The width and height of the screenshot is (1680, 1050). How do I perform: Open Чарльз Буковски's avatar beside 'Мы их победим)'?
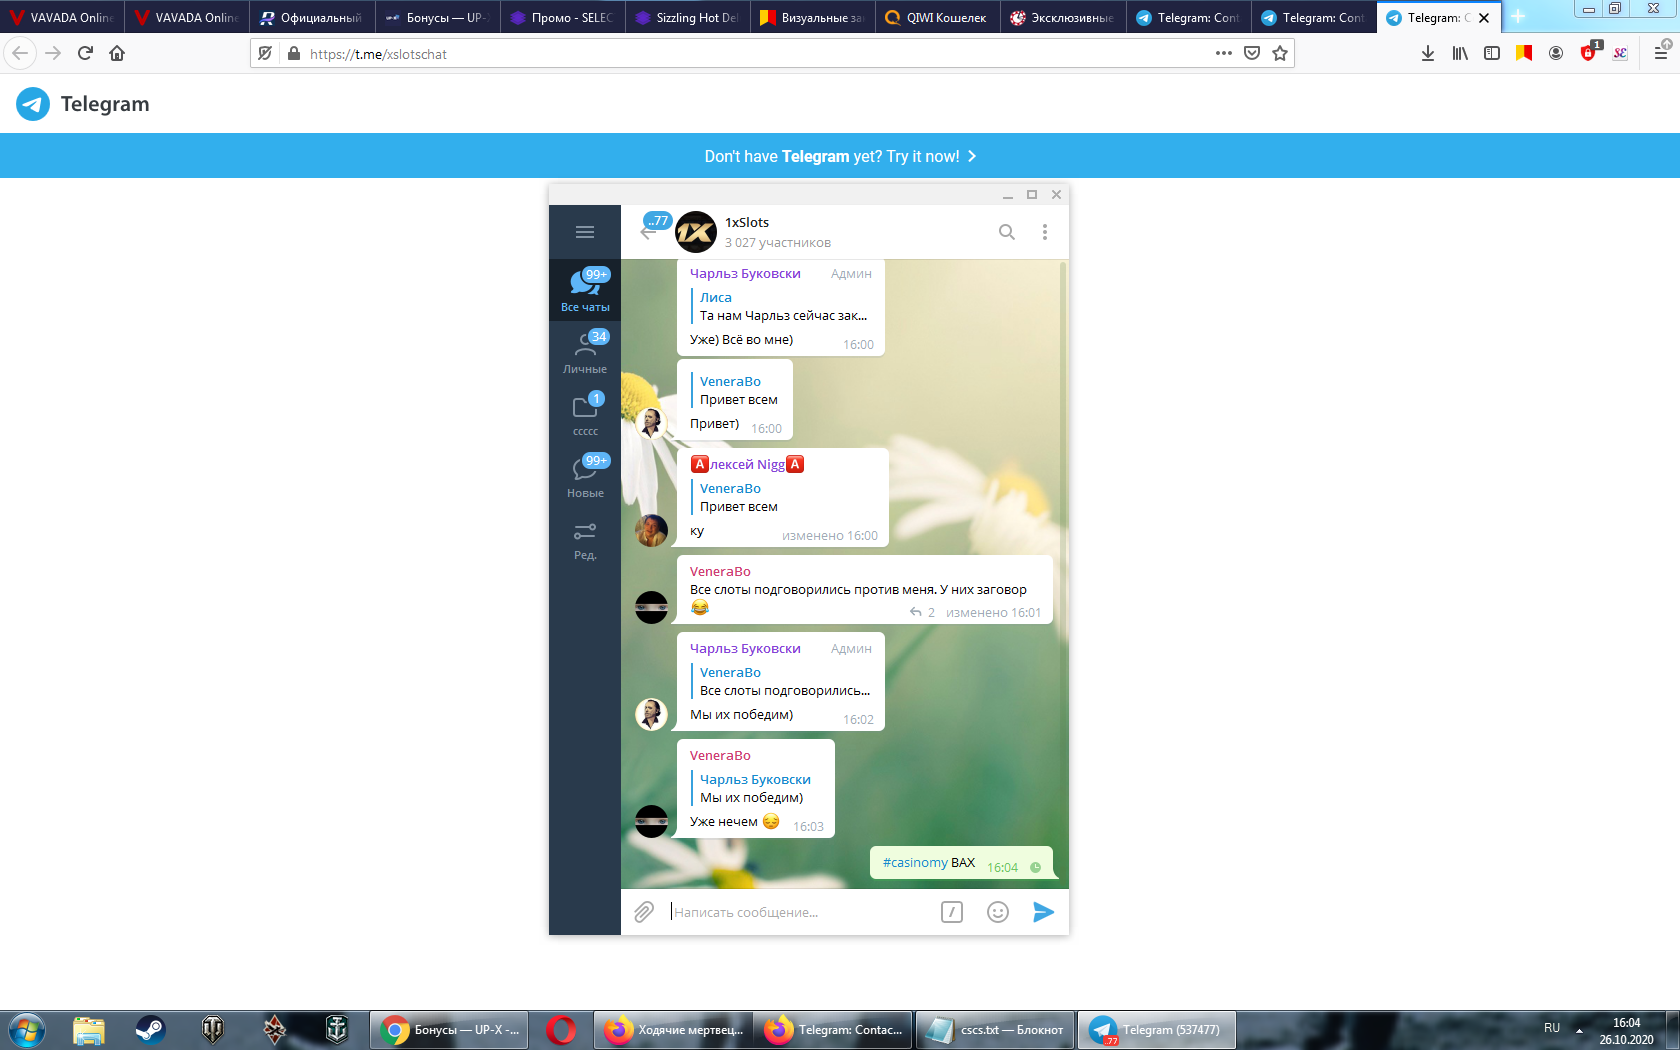[x=651, y=714]
